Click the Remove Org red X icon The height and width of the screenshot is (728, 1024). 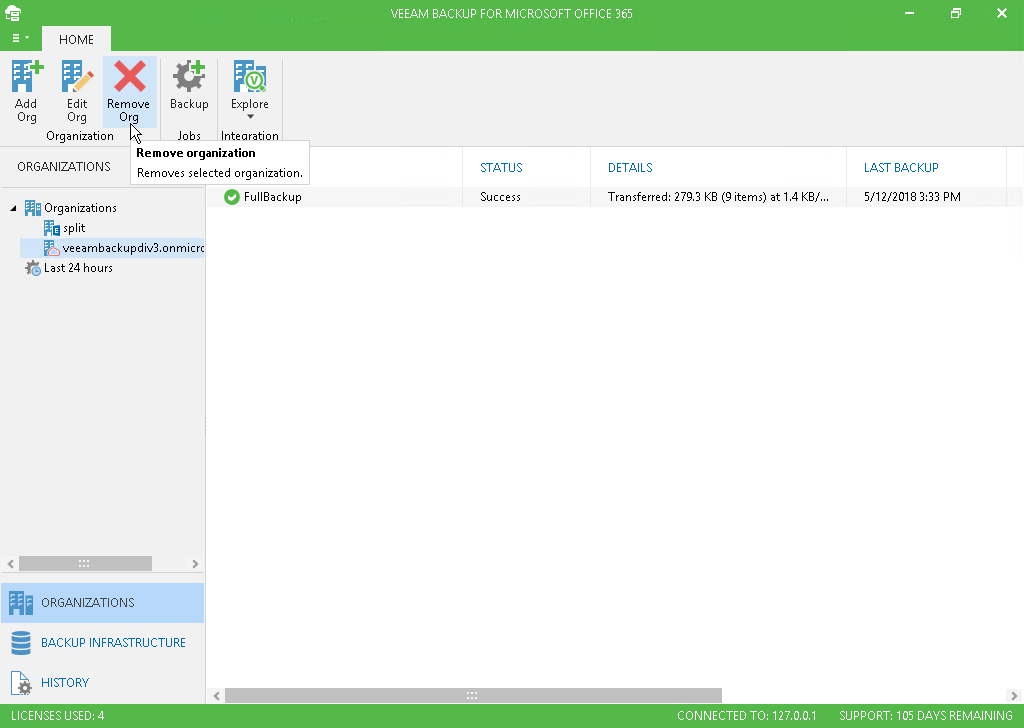[x=129, y=76]
